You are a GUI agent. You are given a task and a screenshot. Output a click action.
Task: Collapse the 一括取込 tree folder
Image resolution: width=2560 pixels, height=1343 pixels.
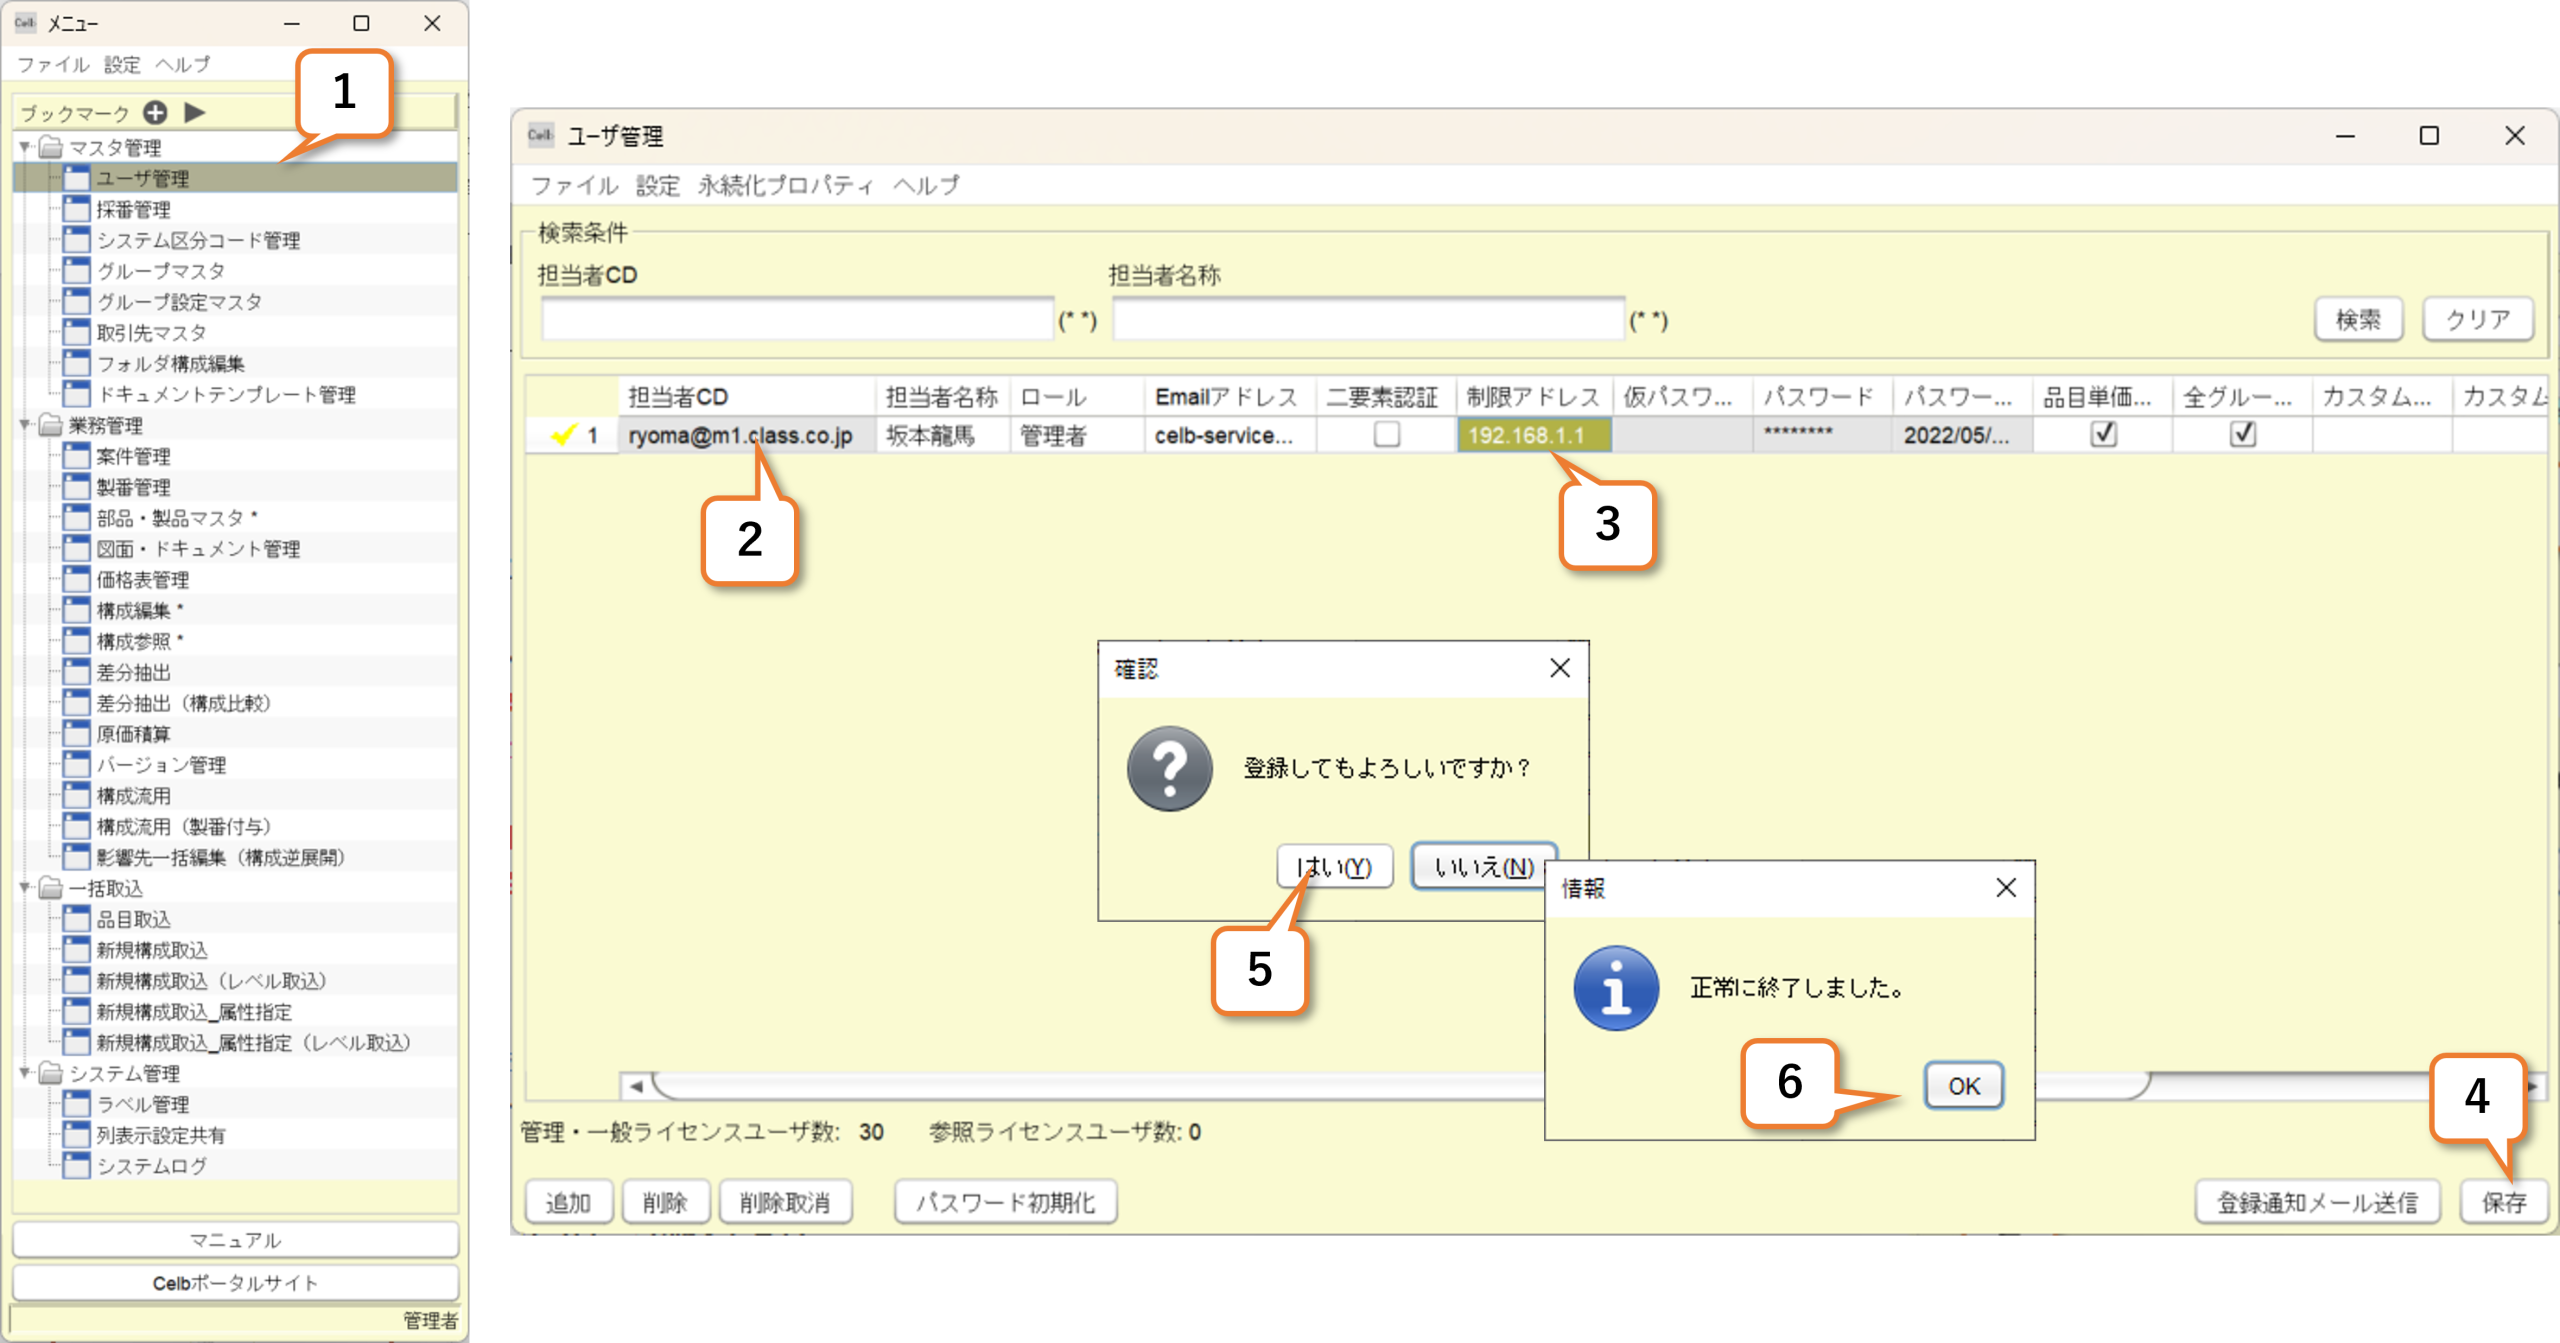click(x=25, y=887)
